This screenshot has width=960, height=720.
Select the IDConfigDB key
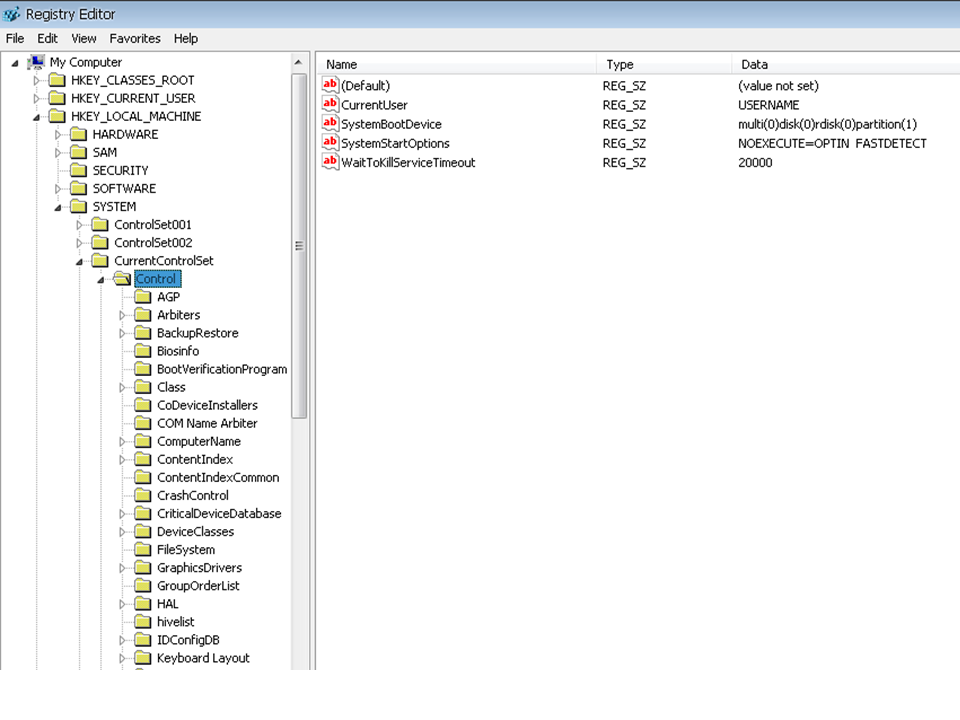[x=188, y=640]
